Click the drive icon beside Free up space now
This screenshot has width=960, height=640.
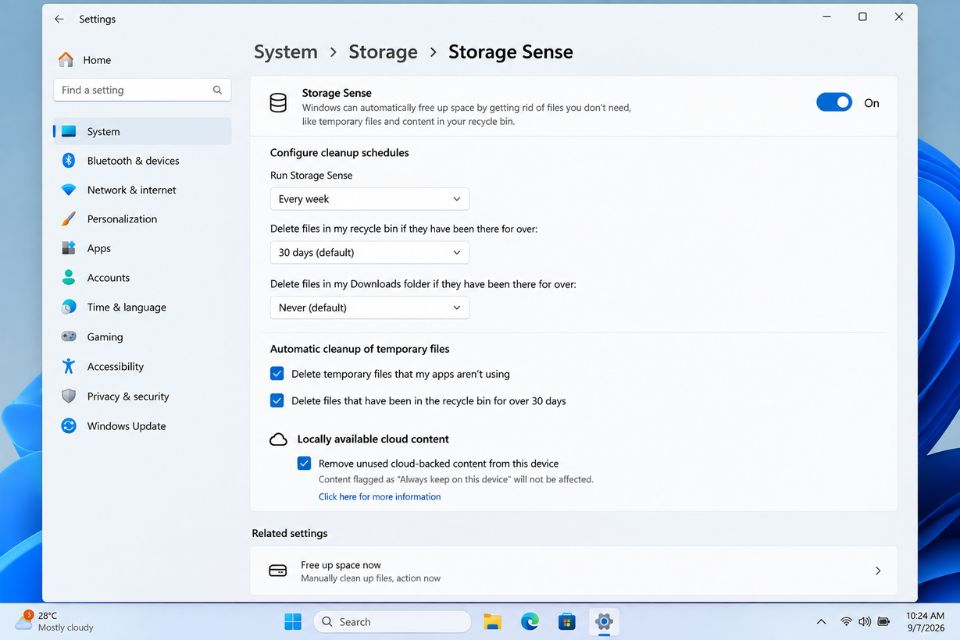pyautogui.click(x=278, y=571)
